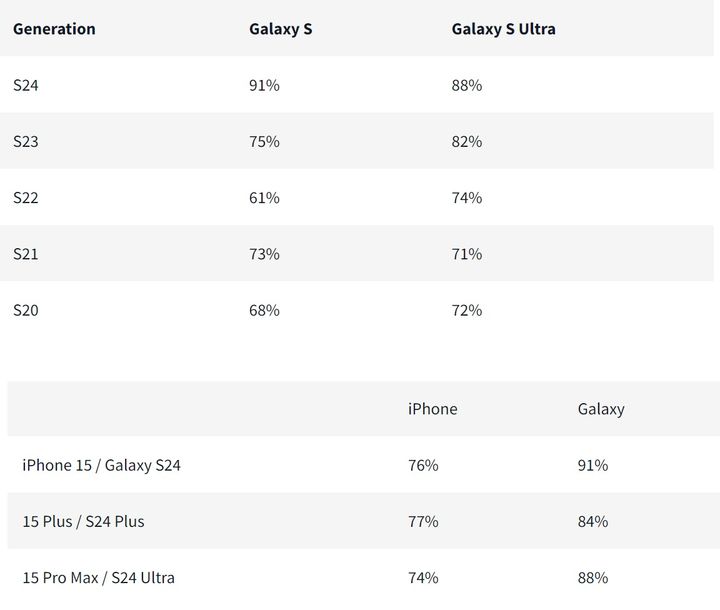Click the S20 generation cell

pos(26,310)
